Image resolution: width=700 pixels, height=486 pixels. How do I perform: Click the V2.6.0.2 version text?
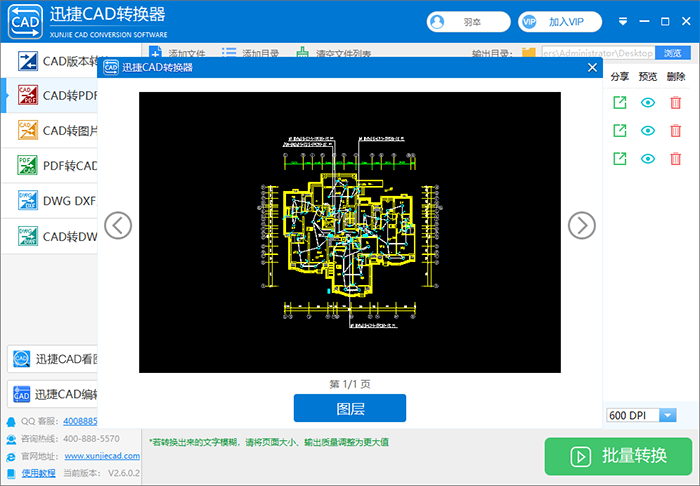tap(124, 473)
